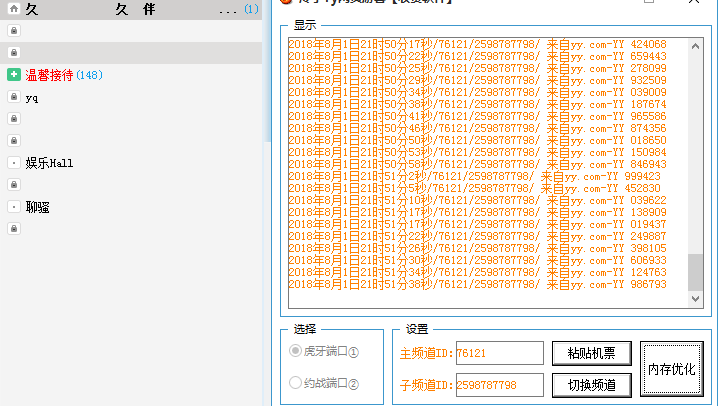Screen dimensions: 718x406
Task: Click the 子频道ID input field
Action: coord(500,385)
